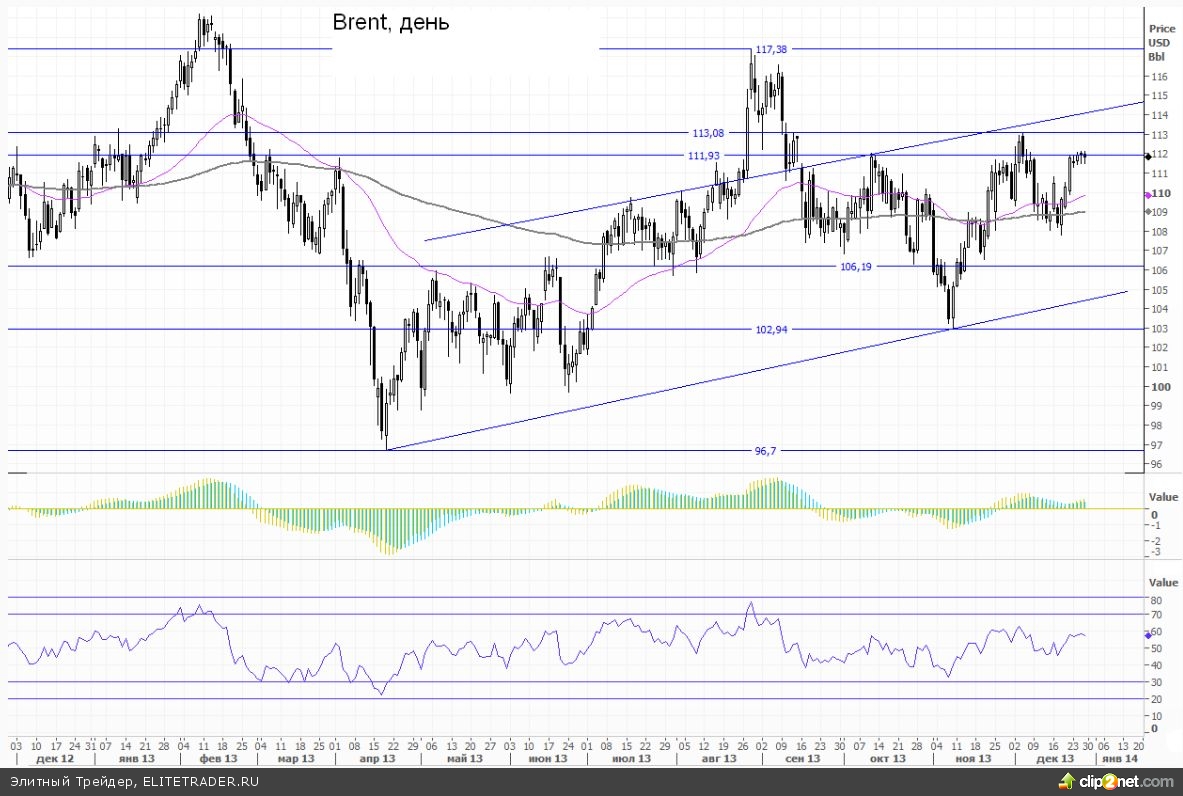Select the magenta marker at price 110
Screen dimensions: 1183x796
click(1147, 194)
